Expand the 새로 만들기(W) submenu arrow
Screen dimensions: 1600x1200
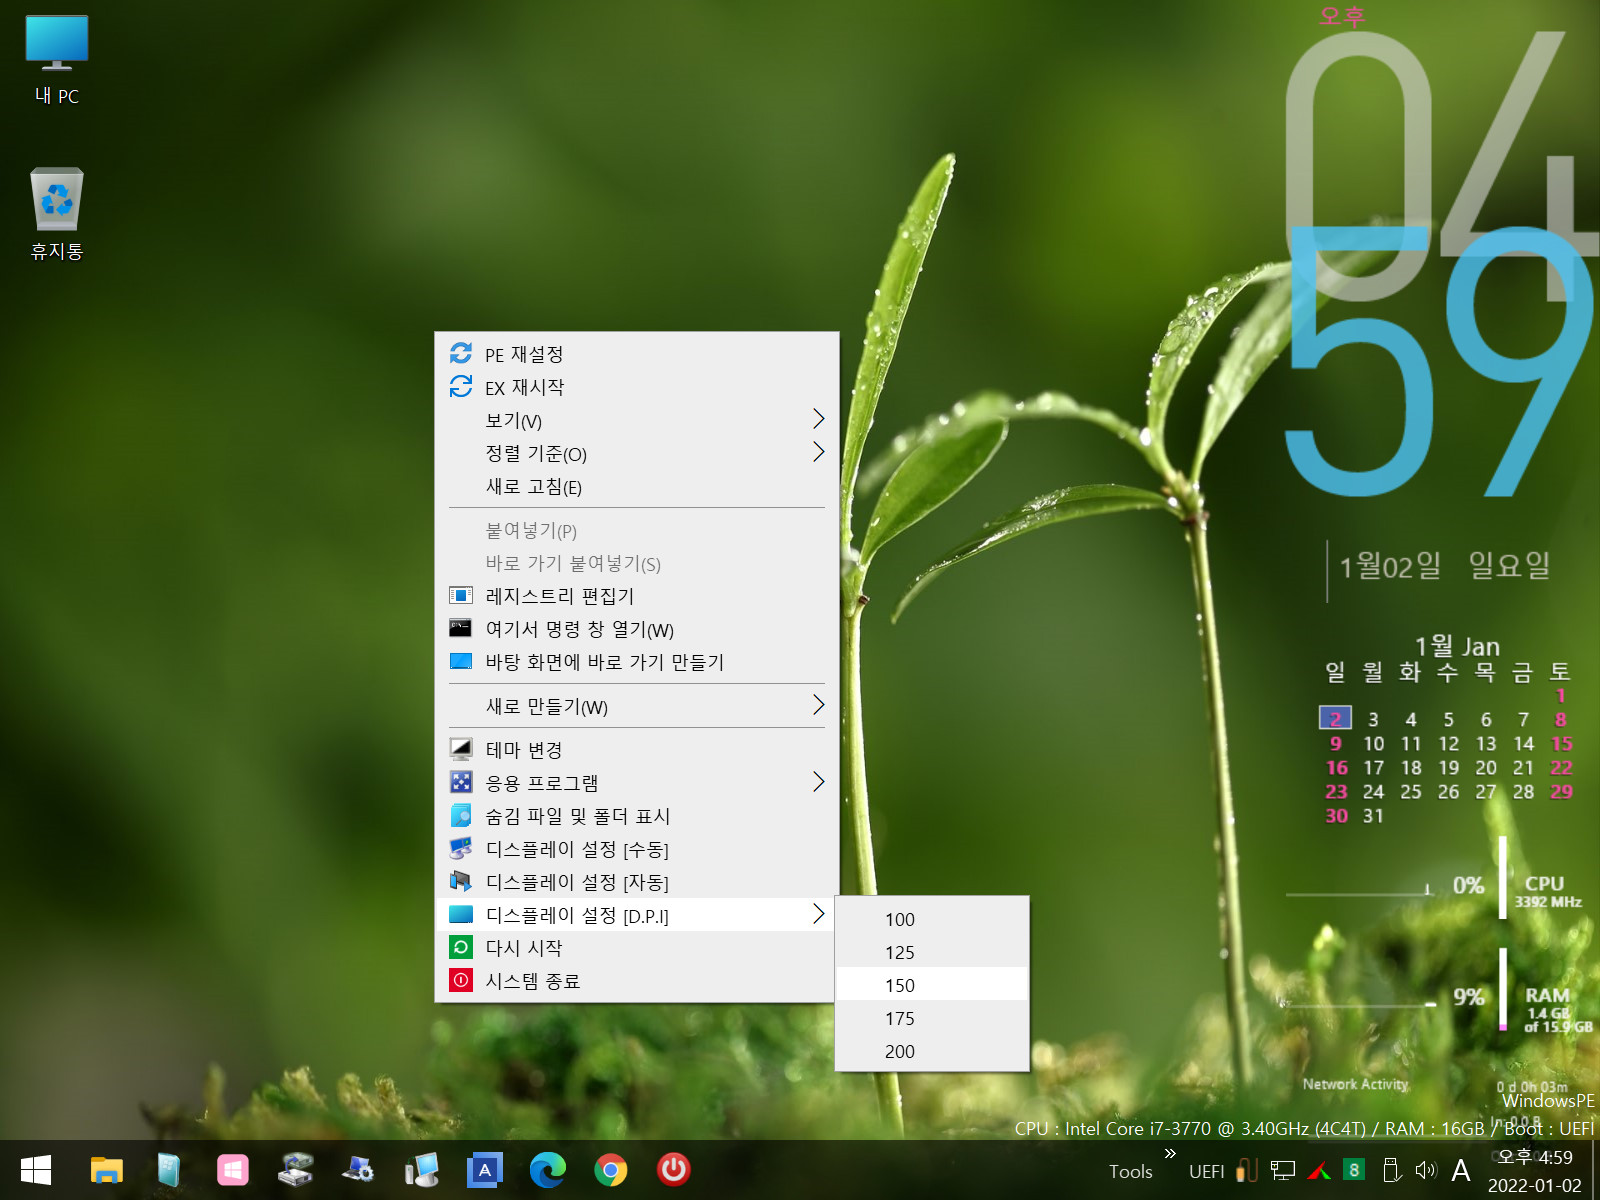pos(818,705)
